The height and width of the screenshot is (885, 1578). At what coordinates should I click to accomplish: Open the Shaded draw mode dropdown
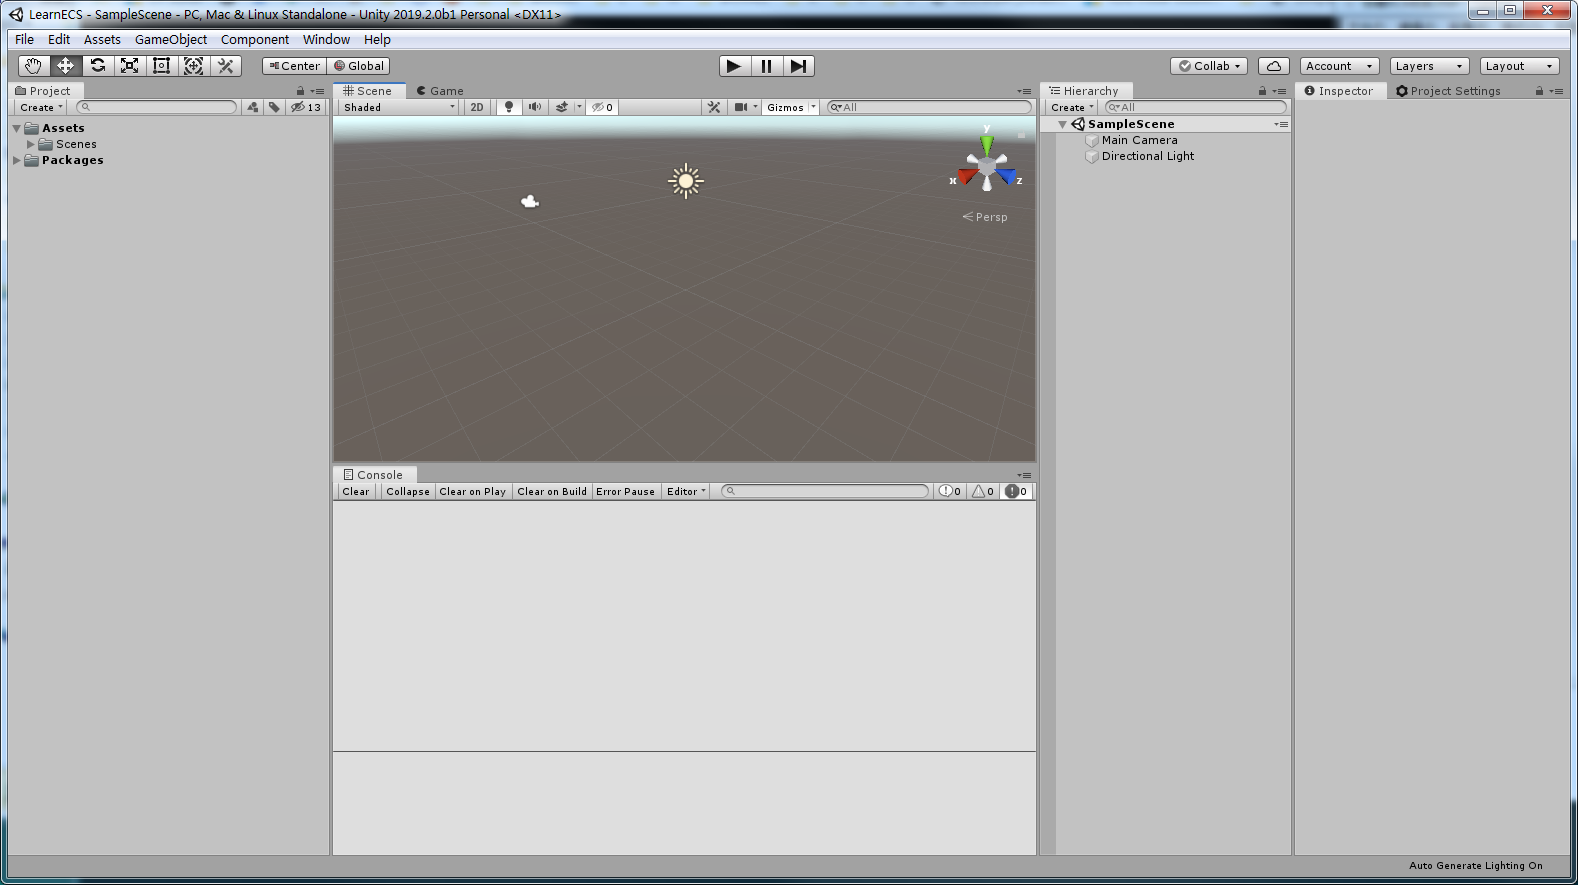[399, 107]
